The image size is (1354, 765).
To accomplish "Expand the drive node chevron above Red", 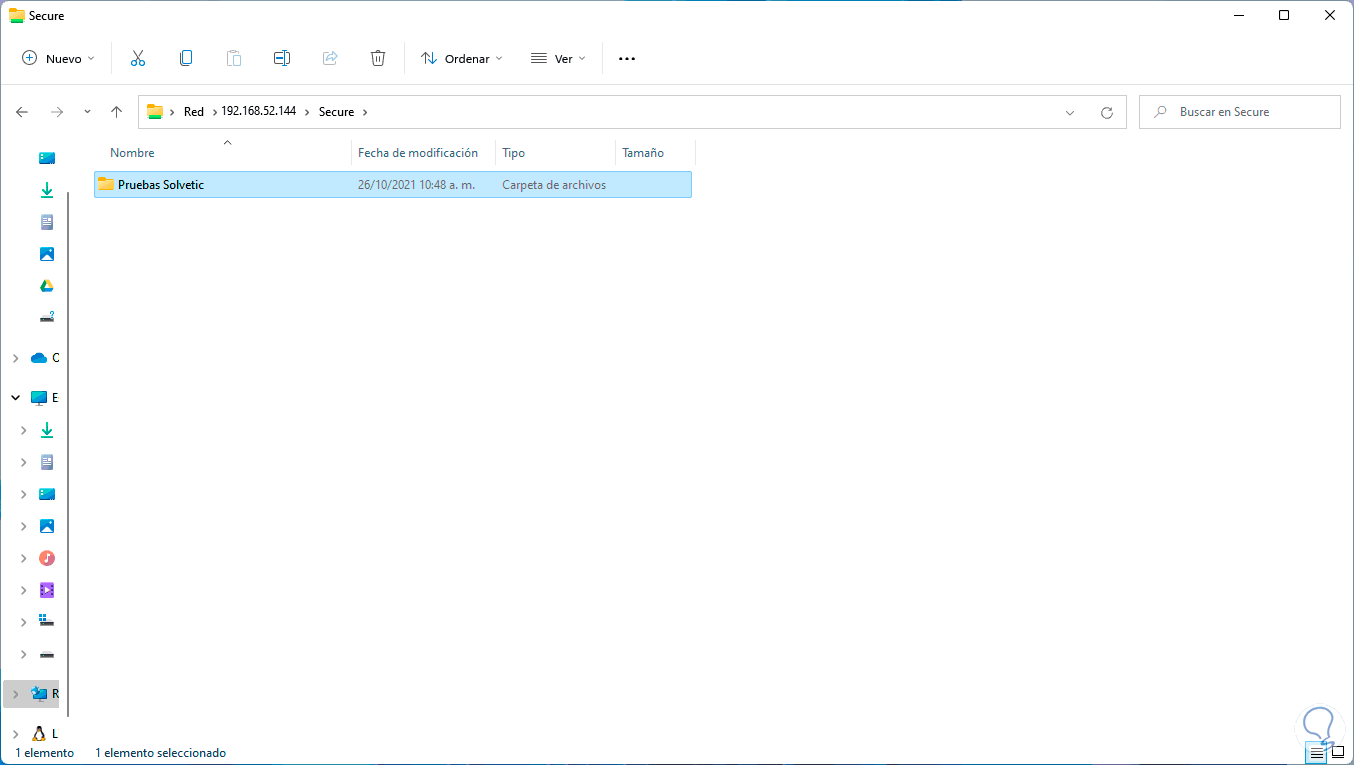I will [x=24, y=654].
